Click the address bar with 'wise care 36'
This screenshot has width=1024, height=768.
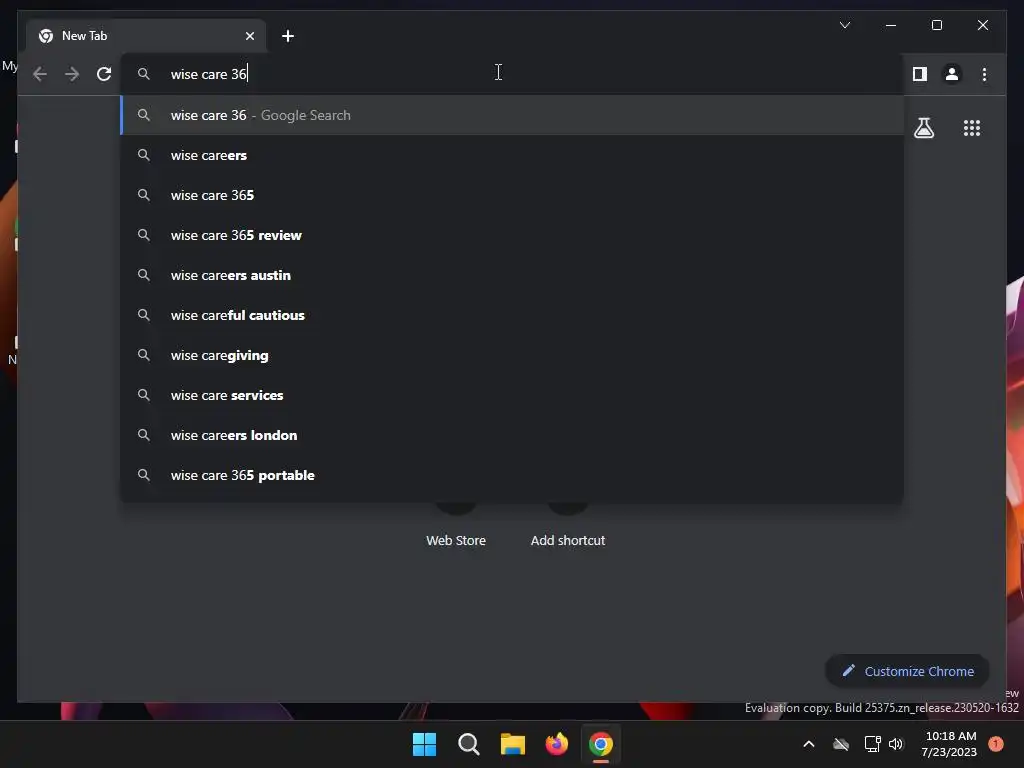click(513, 74)
